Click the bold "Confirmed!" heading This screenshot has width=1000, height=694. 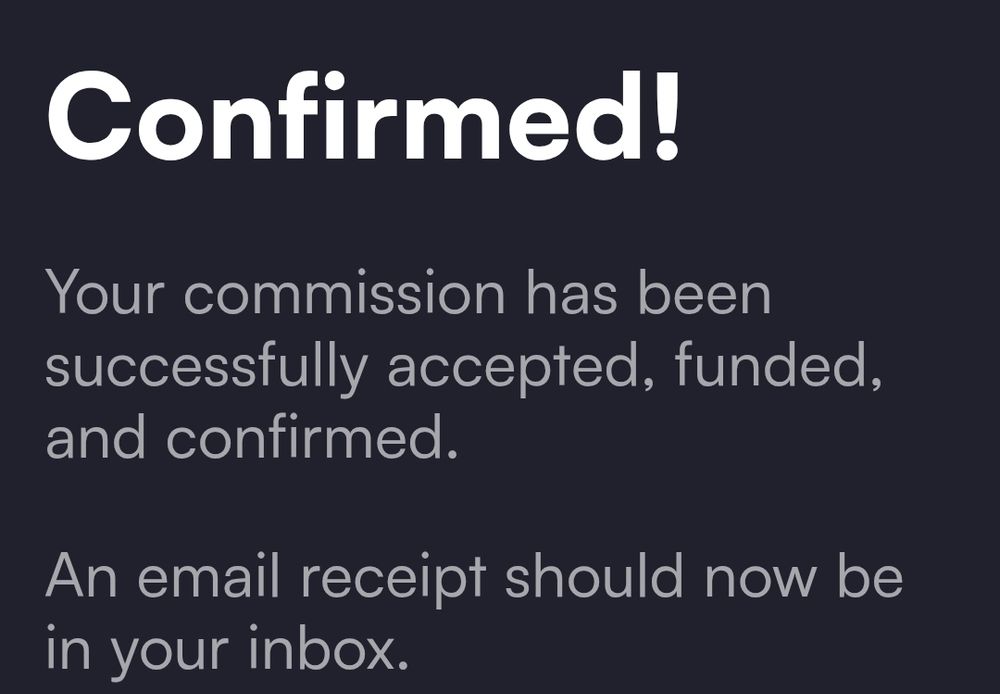[363, 115]
